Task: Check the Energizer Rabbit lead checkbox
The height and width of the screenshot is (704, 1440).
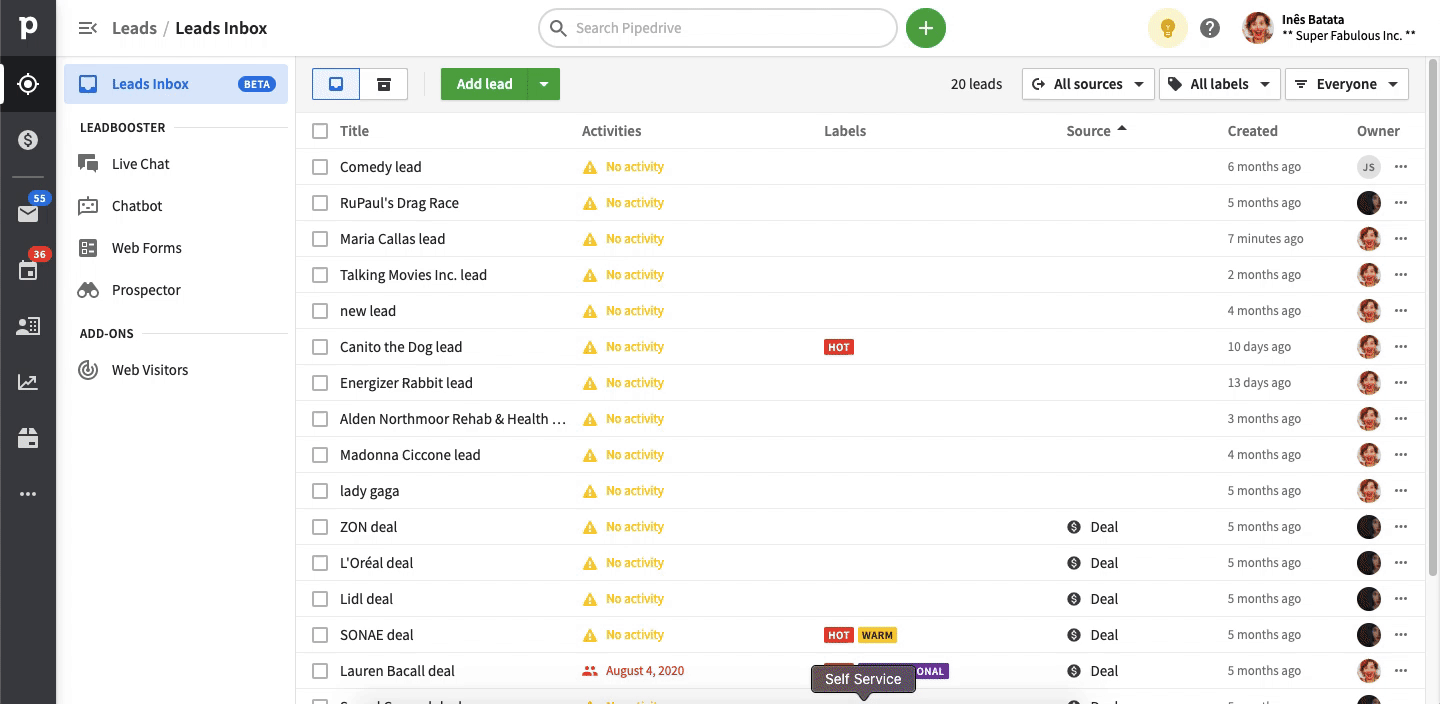Action: (x=320, y=383)
